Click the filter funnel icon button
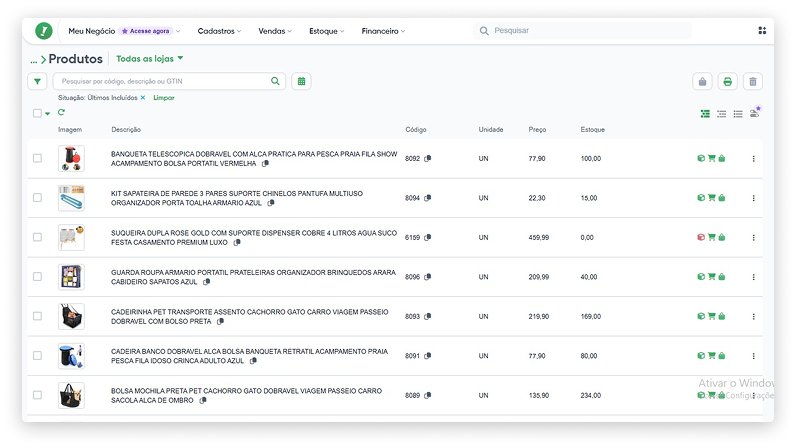Image resolution: width=796 pixels, height=448 pixels. (37, 81)
